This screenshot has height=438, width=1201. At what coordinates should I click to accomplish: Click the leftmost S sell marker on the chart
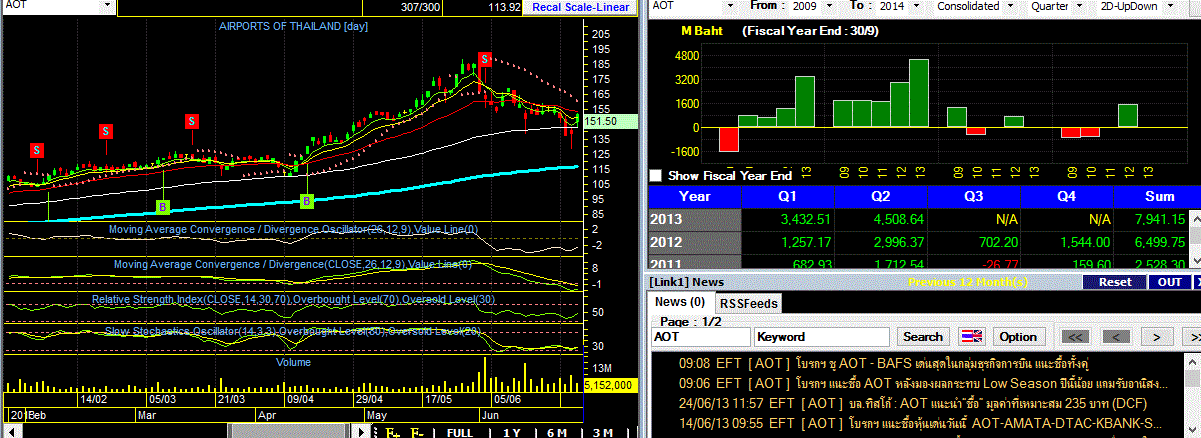(x=37, y=150)
